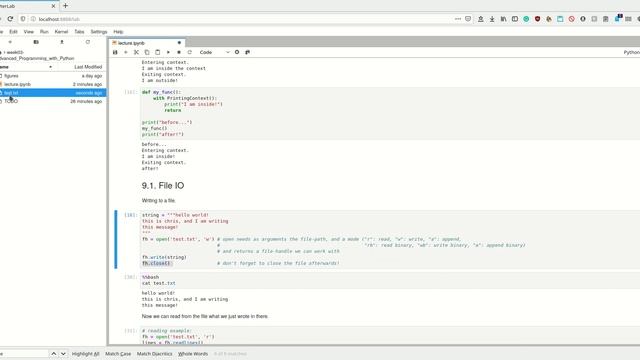The height and width of the screenshot is (360, 640).
Task: Toggle Match Diacritics in find bar
Action: click(x=154, y=354)
